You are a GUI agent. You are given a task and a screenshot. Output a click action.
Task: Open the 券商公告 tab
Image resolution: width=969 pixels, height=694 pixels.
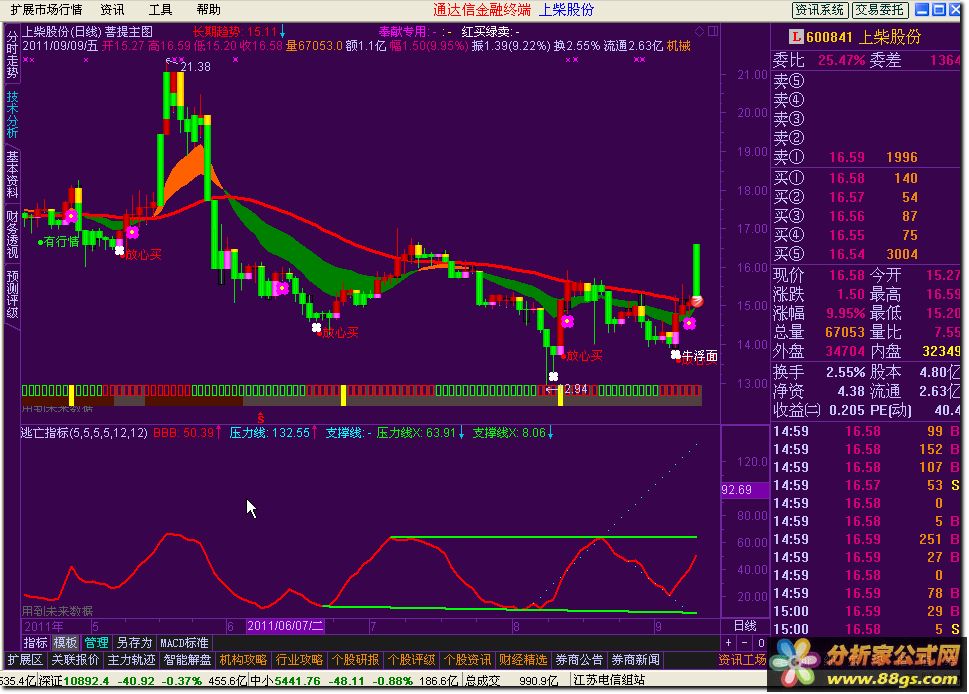point(579,660)
